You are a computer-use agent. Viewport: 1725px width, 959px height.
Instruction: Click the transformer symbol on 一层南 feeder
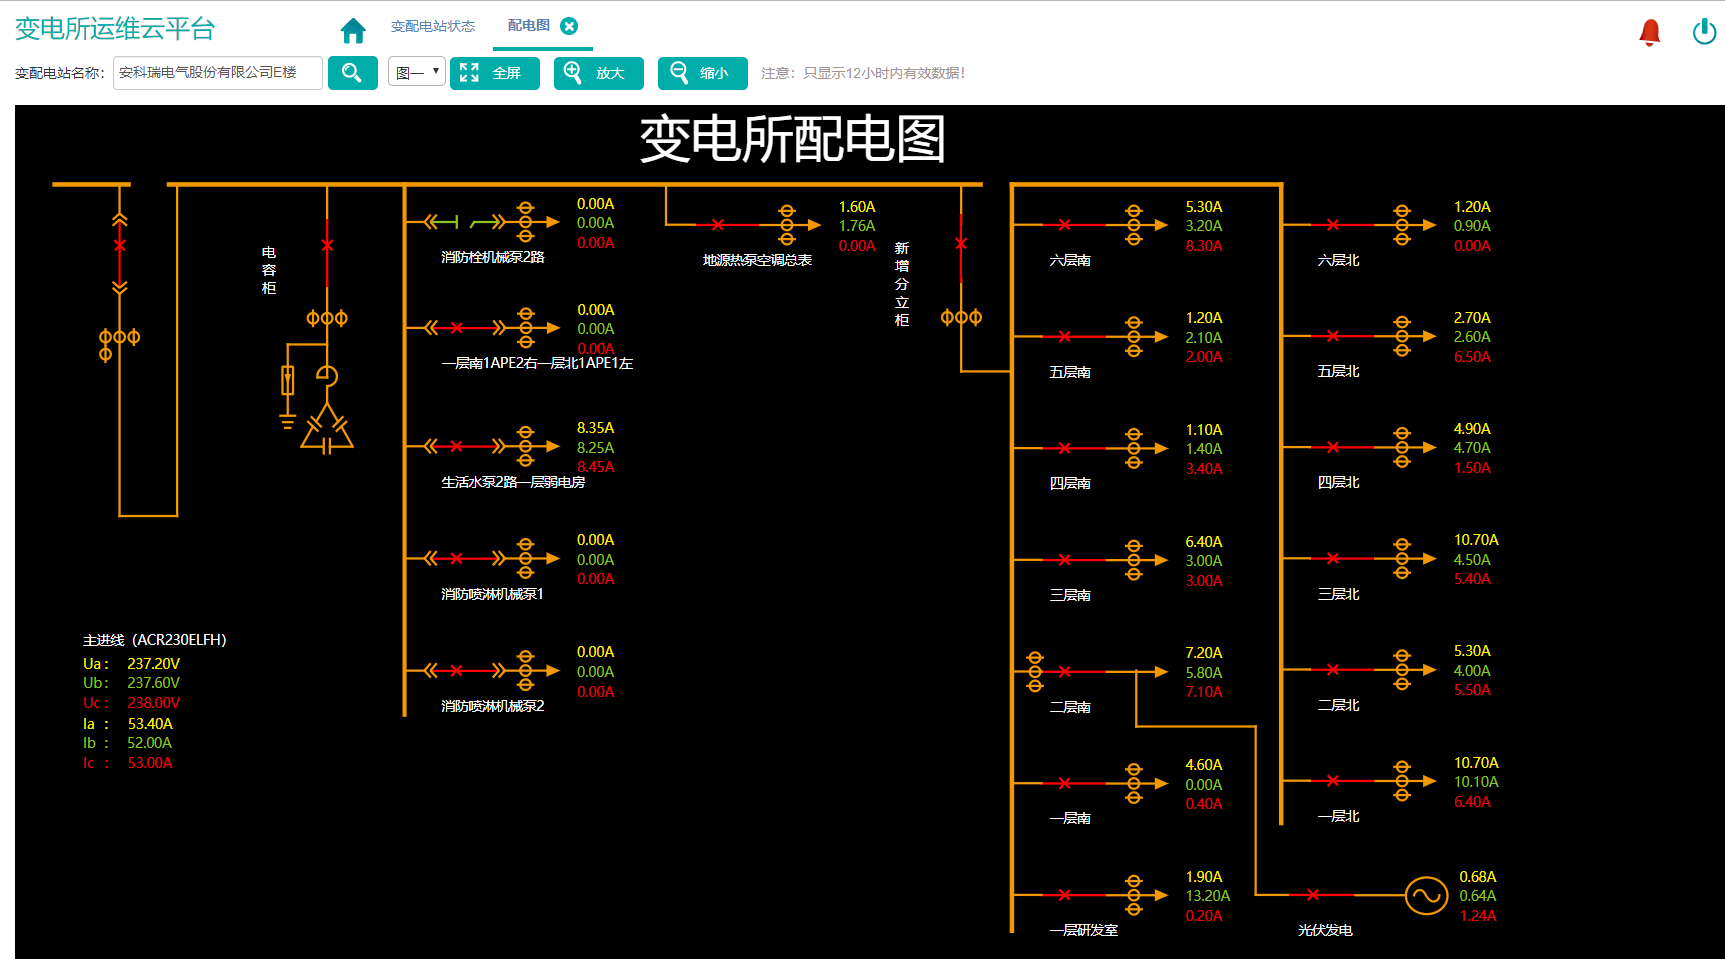click(x=1134, y=783)
